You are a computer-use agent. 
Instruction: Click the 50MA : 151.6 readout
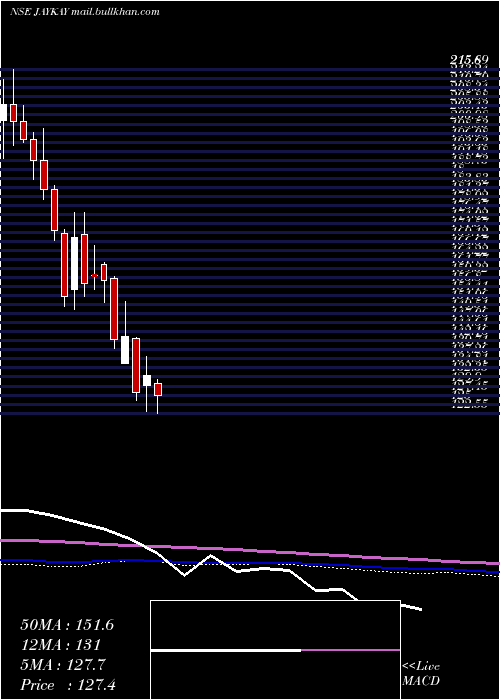point(67,625)
